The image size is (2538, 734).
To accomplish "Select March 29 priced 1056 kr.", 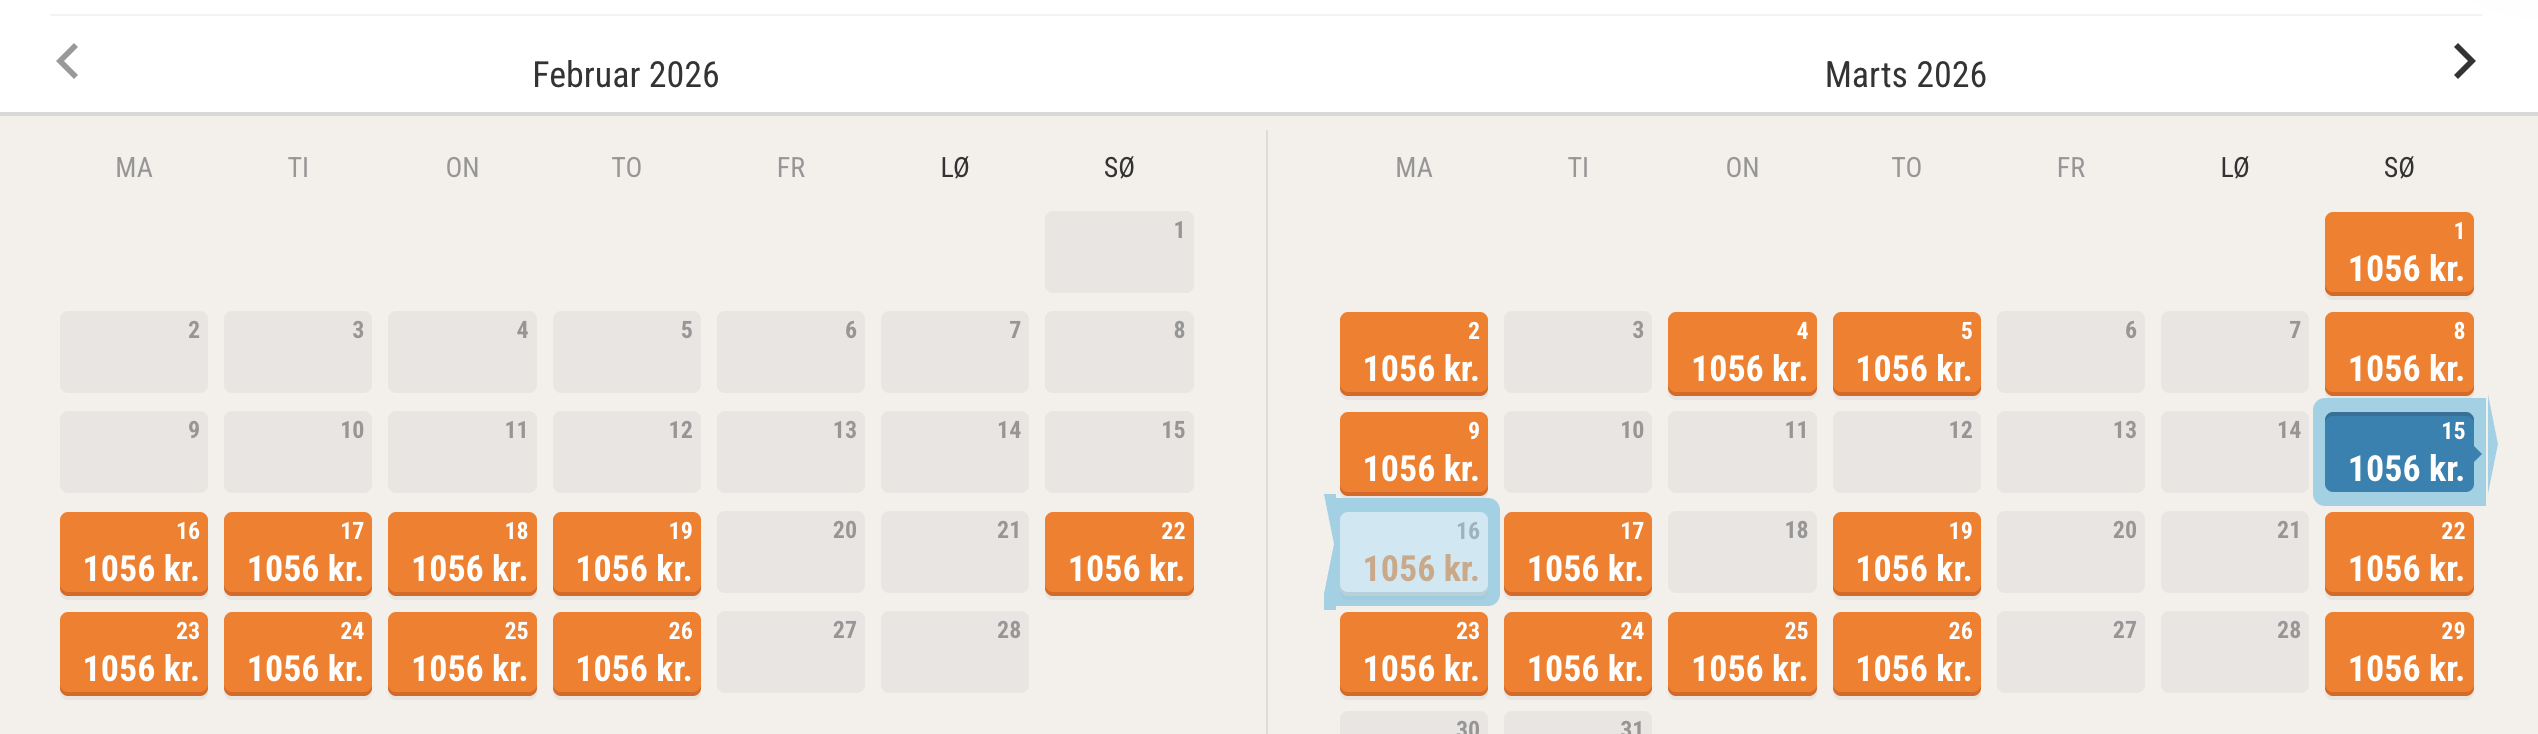I will click(x=2399, y=653).
